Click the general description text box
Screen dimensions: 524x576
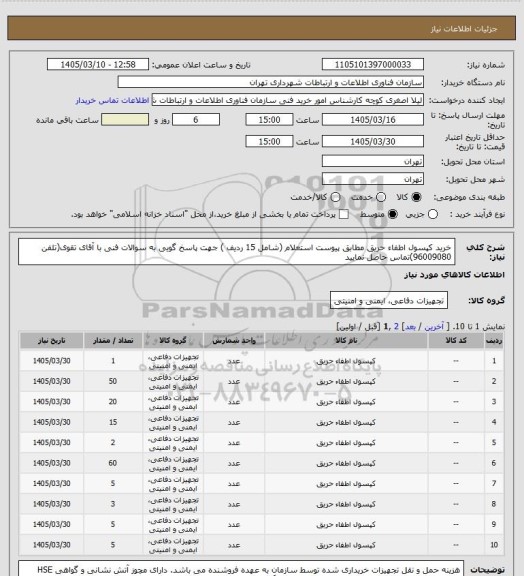point(237,252)
